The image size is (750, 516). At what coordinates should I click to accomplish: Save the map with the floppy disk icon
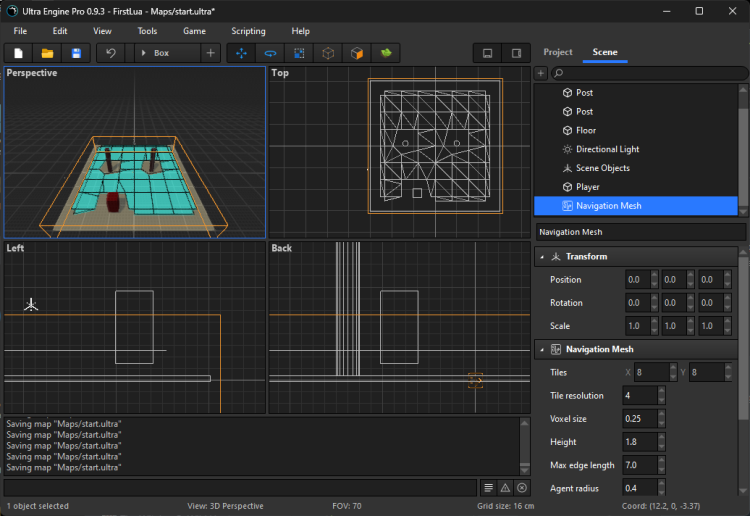click(x=76, y=53)
